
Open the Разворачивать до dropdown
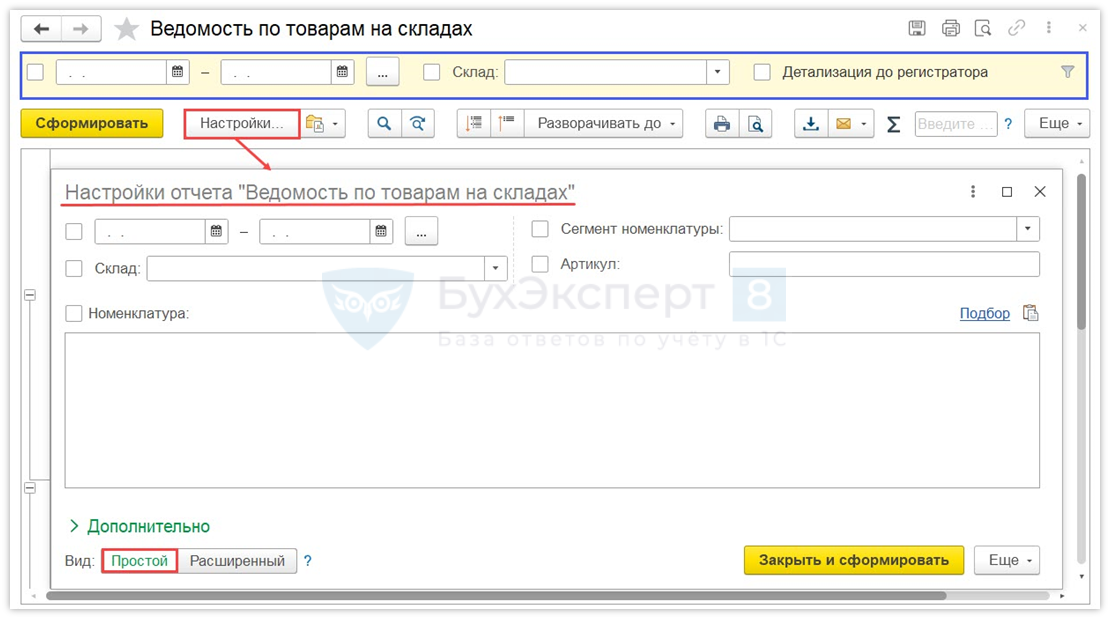pos(604,123)
